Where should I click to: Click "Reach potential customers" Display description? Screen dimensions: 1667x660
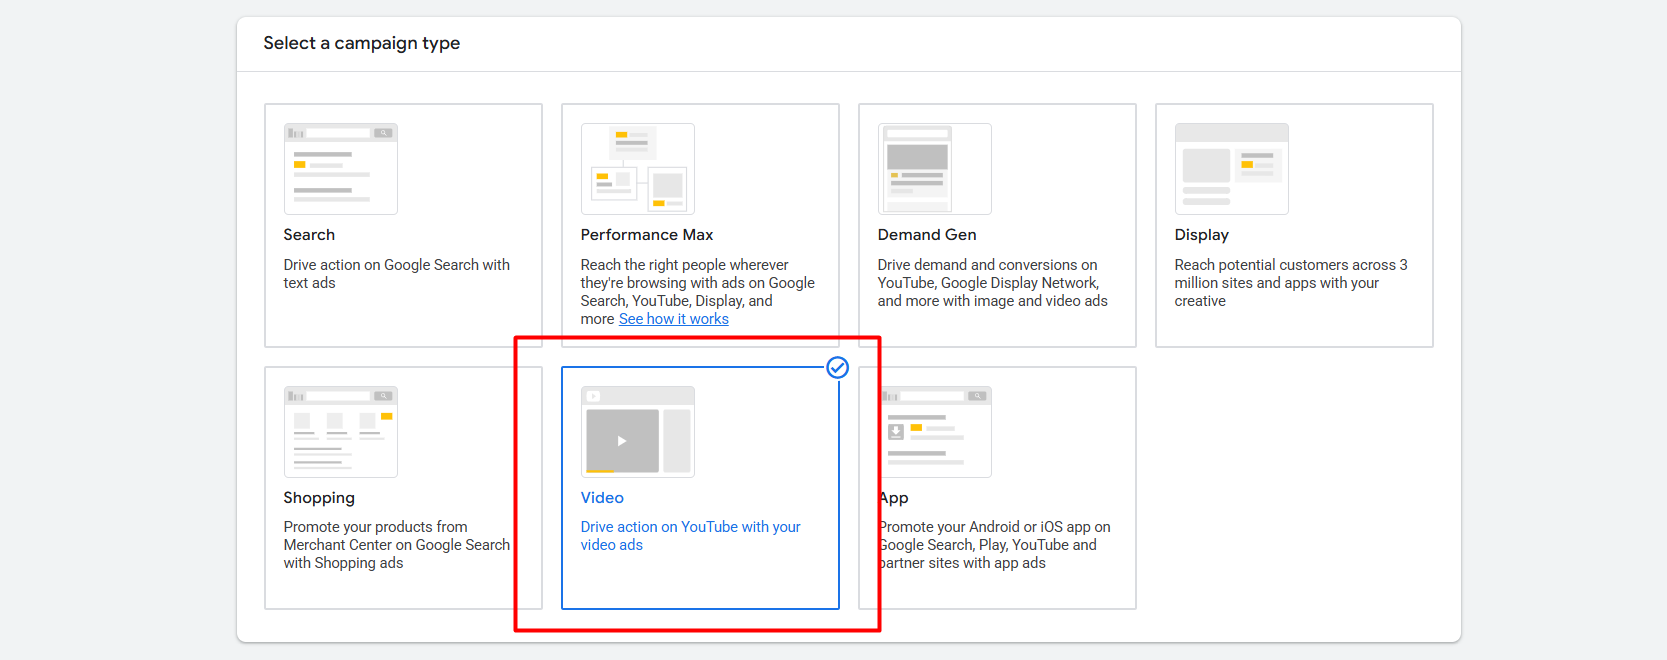[1290, 283]
